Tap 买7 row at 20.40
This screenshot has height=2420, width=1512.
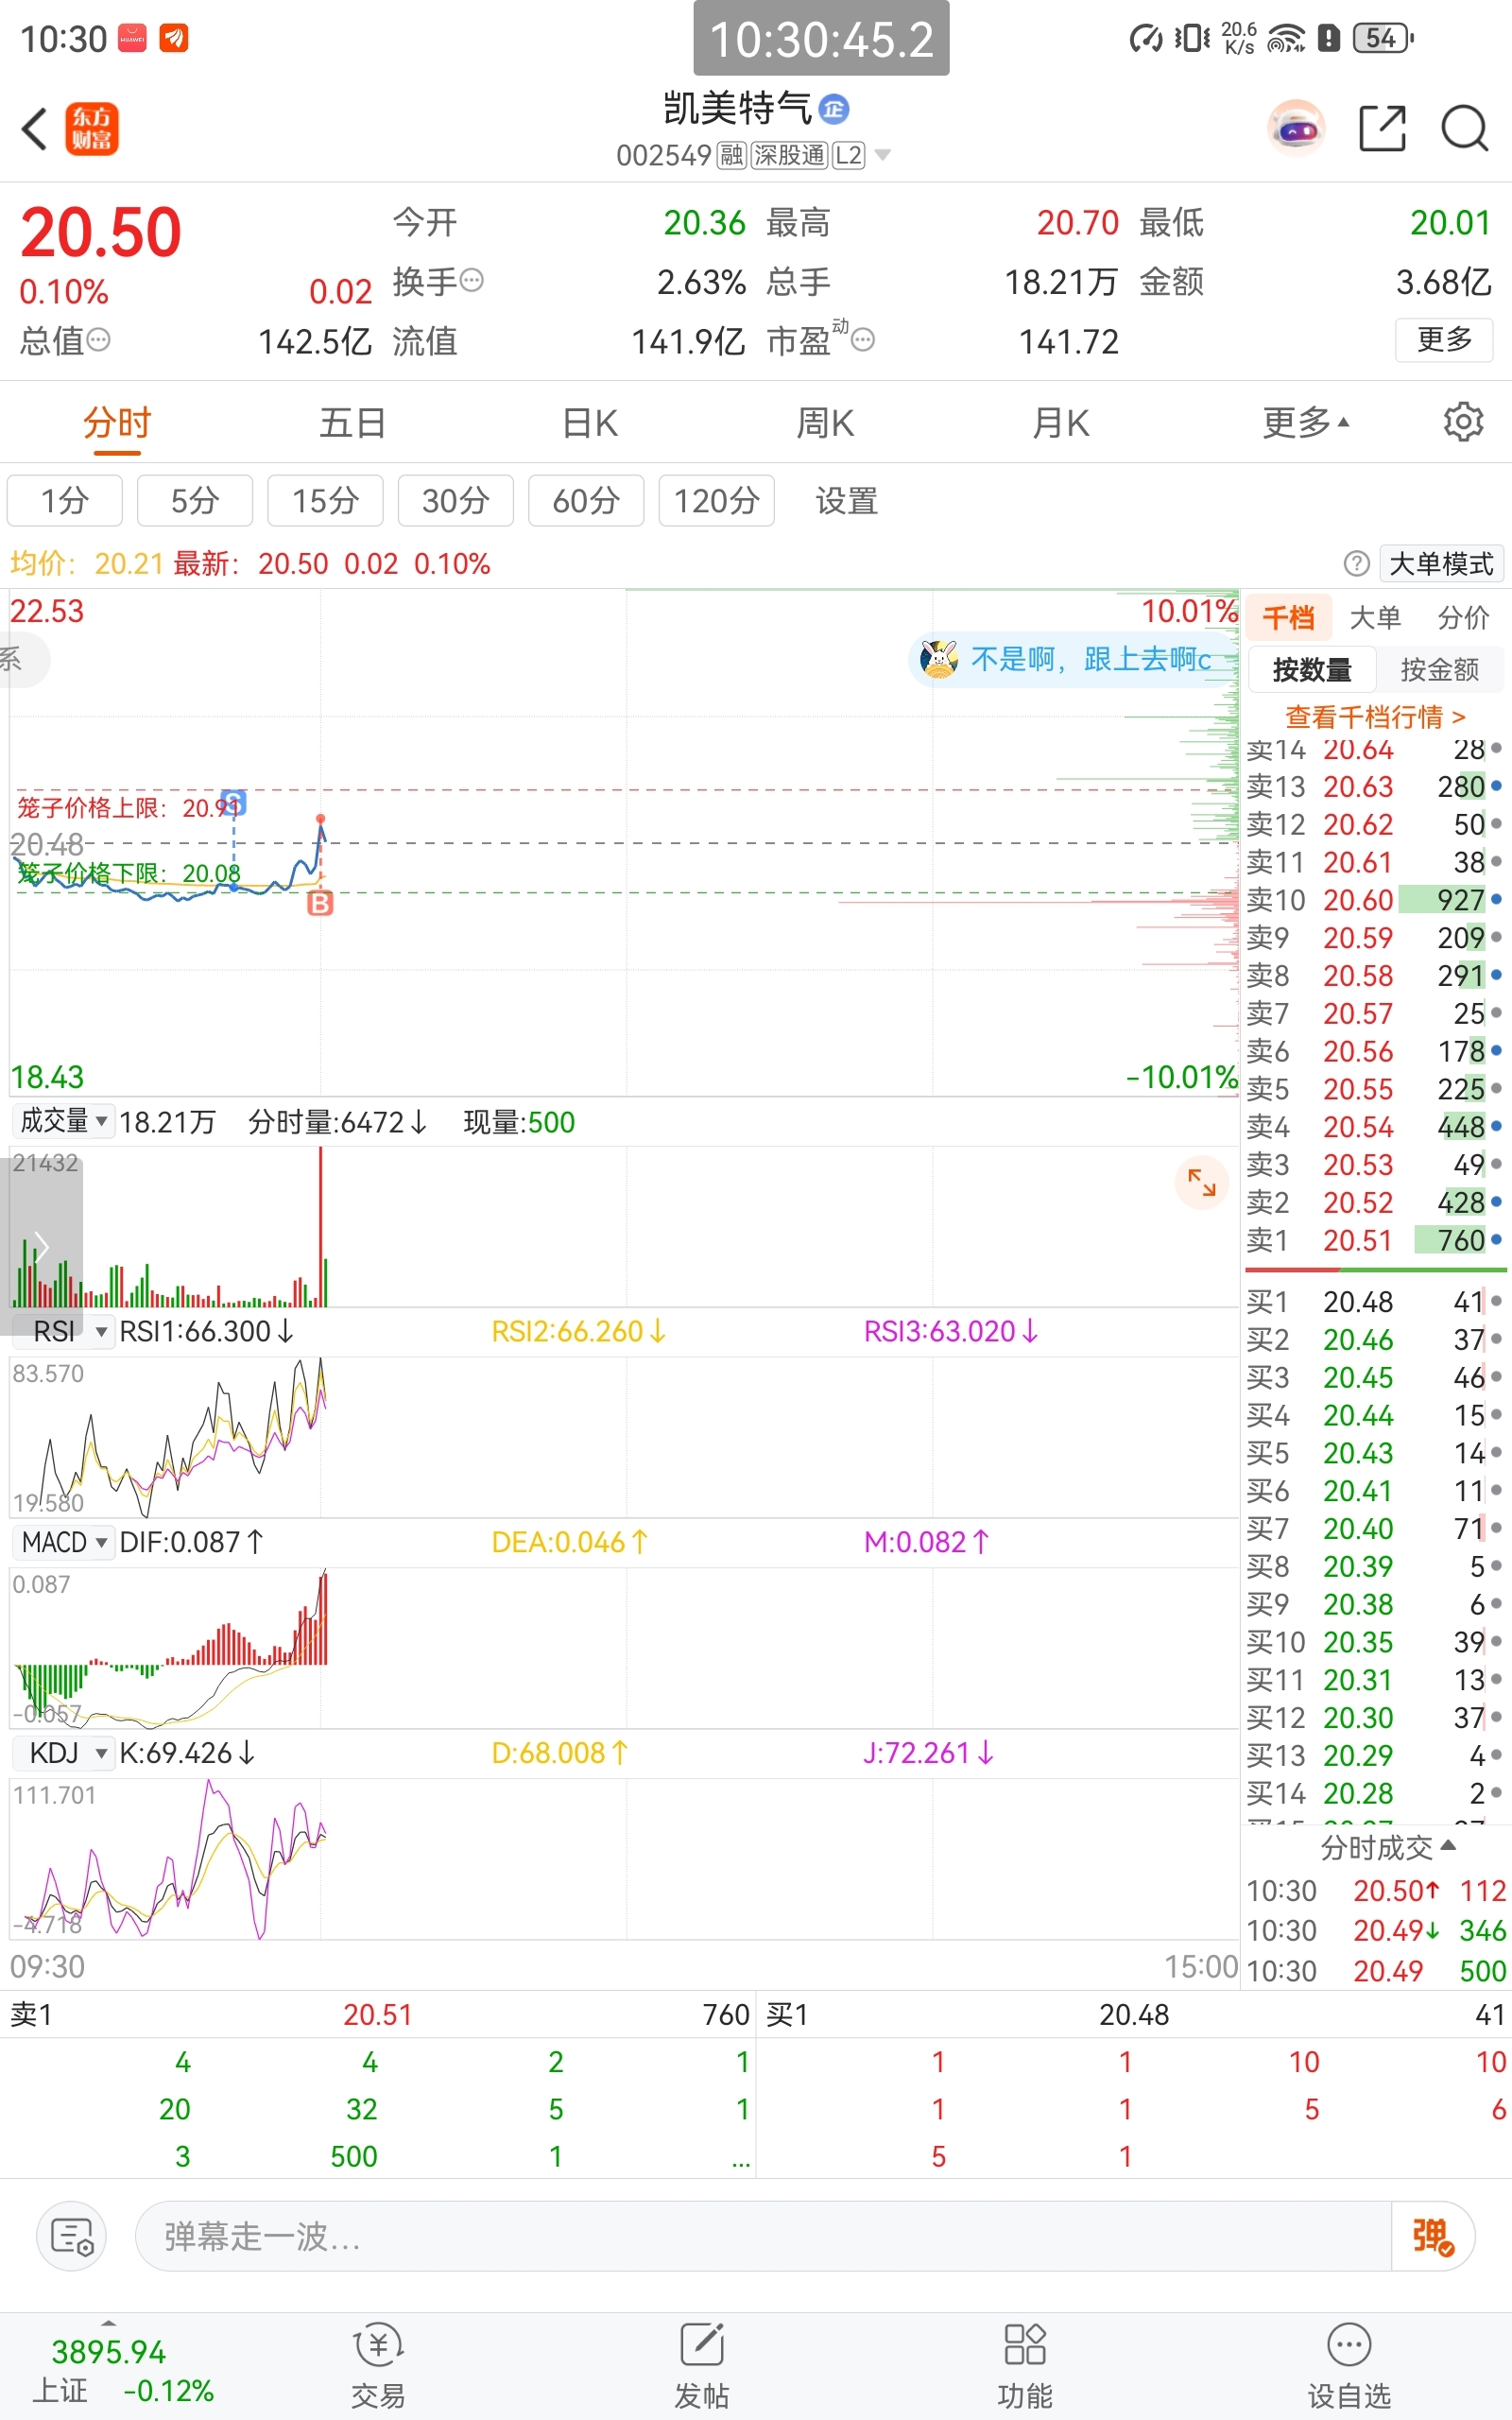tap(1374, 1529)
